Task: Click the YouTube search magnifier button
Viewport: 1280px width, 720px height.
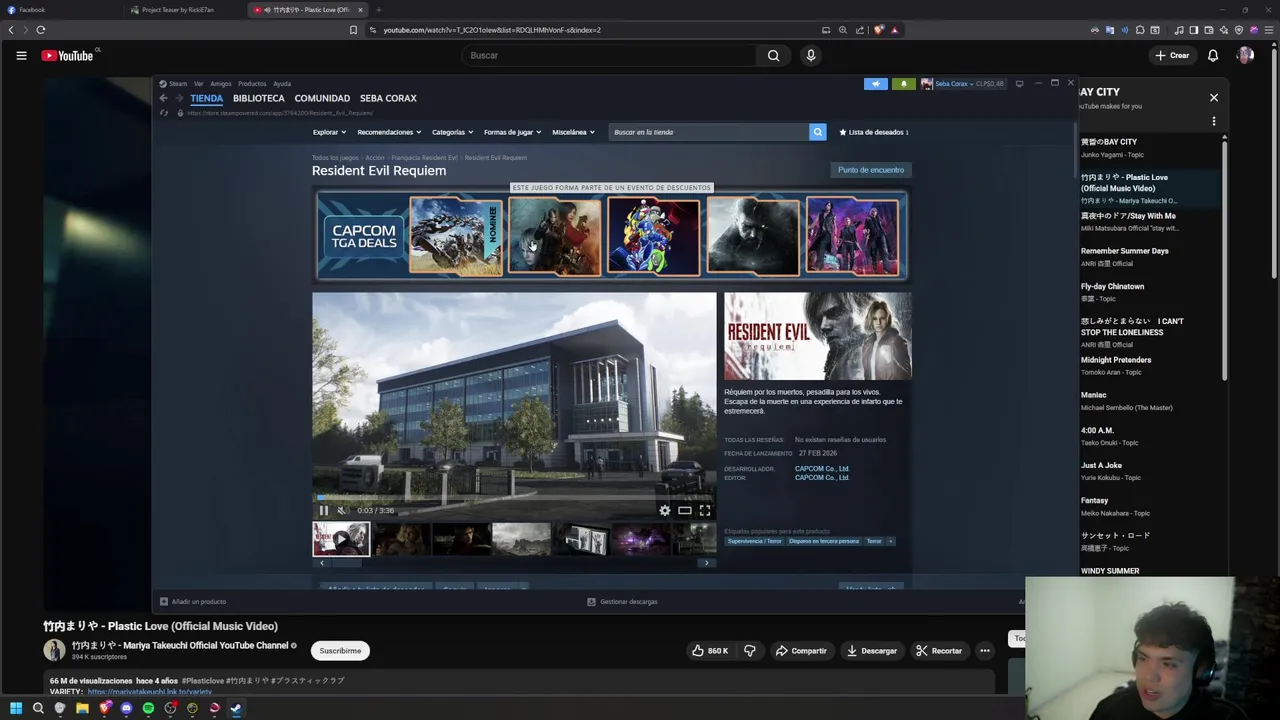Action: (x=773, y=56)
